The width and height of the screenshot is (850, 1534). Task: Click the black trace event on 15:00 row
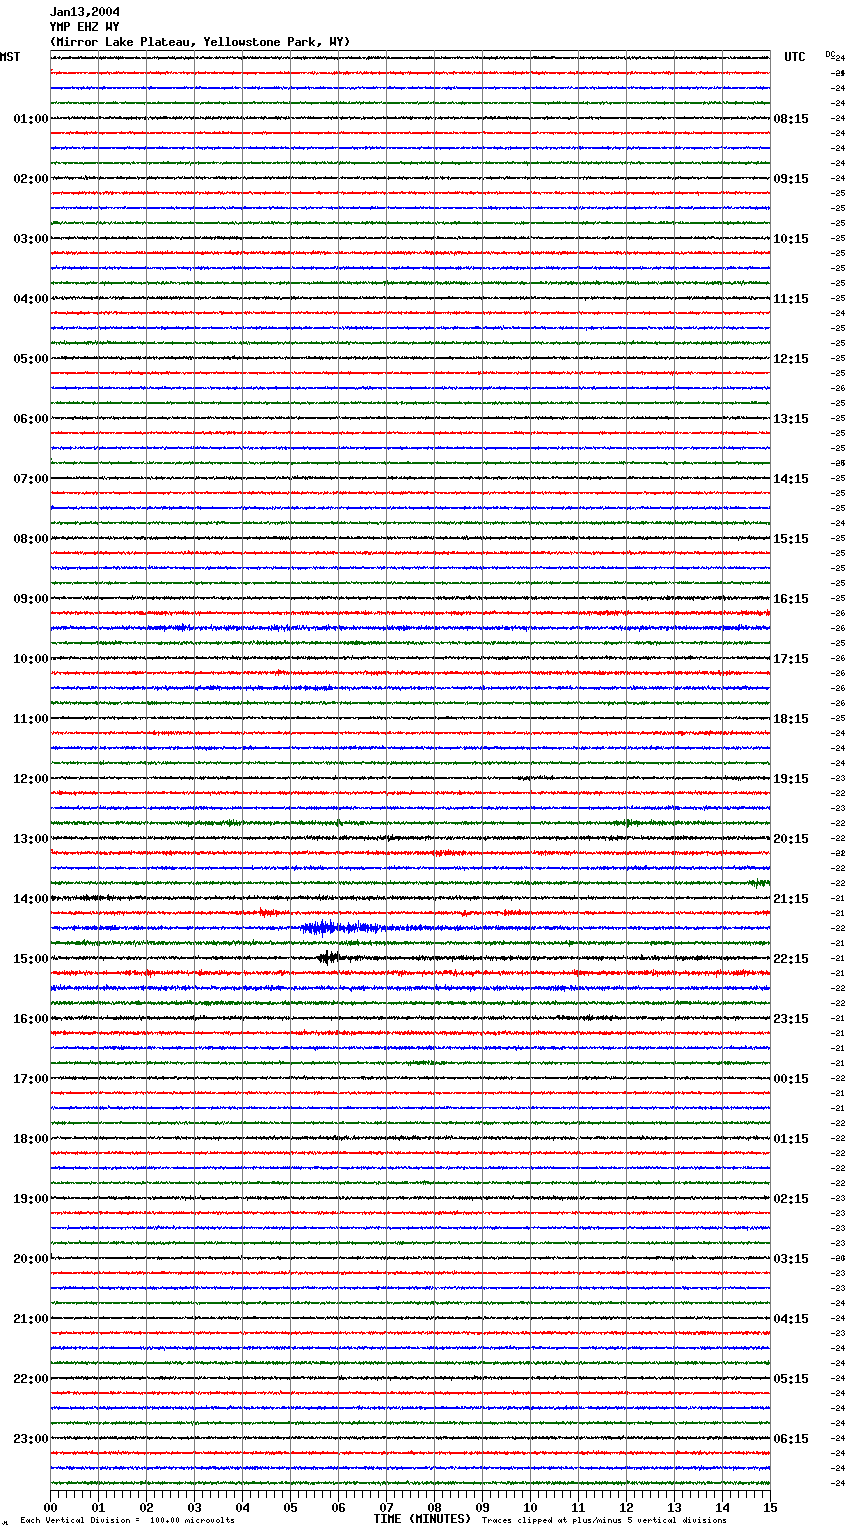pyautogui.click(x=328, y=958)
